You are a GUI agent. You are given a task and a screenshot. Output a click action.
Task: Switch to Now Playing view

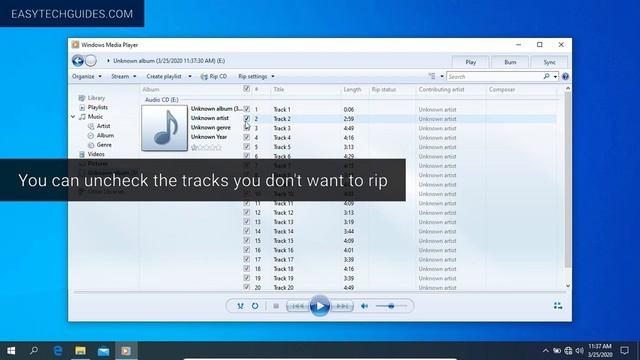point(558,306)
